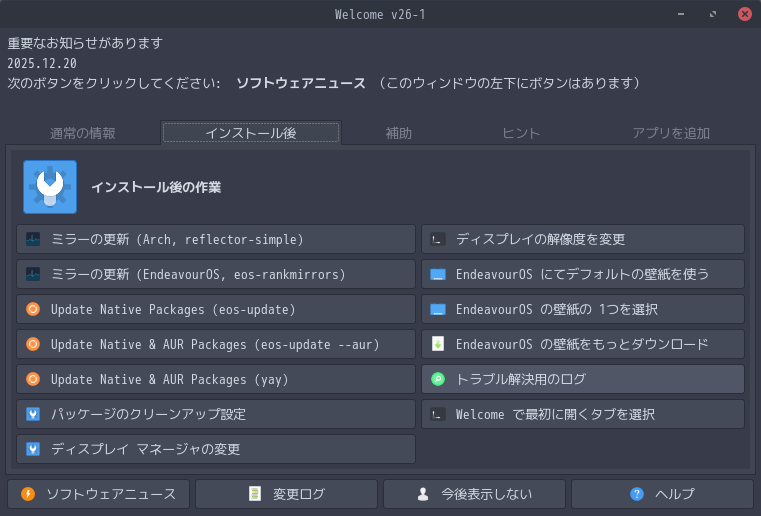
Task: Switch to the 通常の情報 tab
Action: 83,133
